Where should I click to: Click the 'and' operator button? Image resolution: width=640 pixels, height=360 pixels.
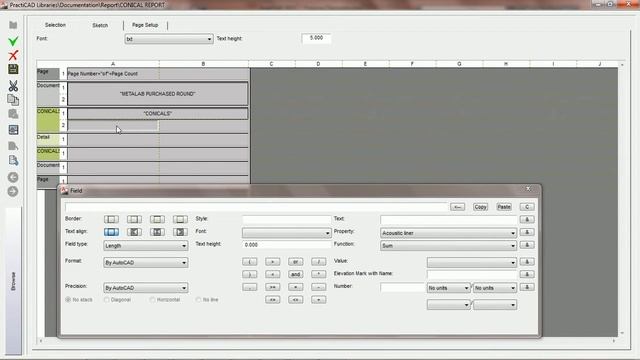point(296,274)
